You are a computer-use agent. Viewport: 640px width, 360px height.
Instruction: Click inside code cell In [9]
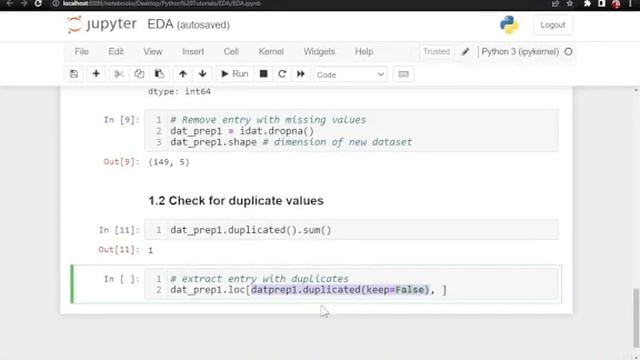(x=351, y=131)
